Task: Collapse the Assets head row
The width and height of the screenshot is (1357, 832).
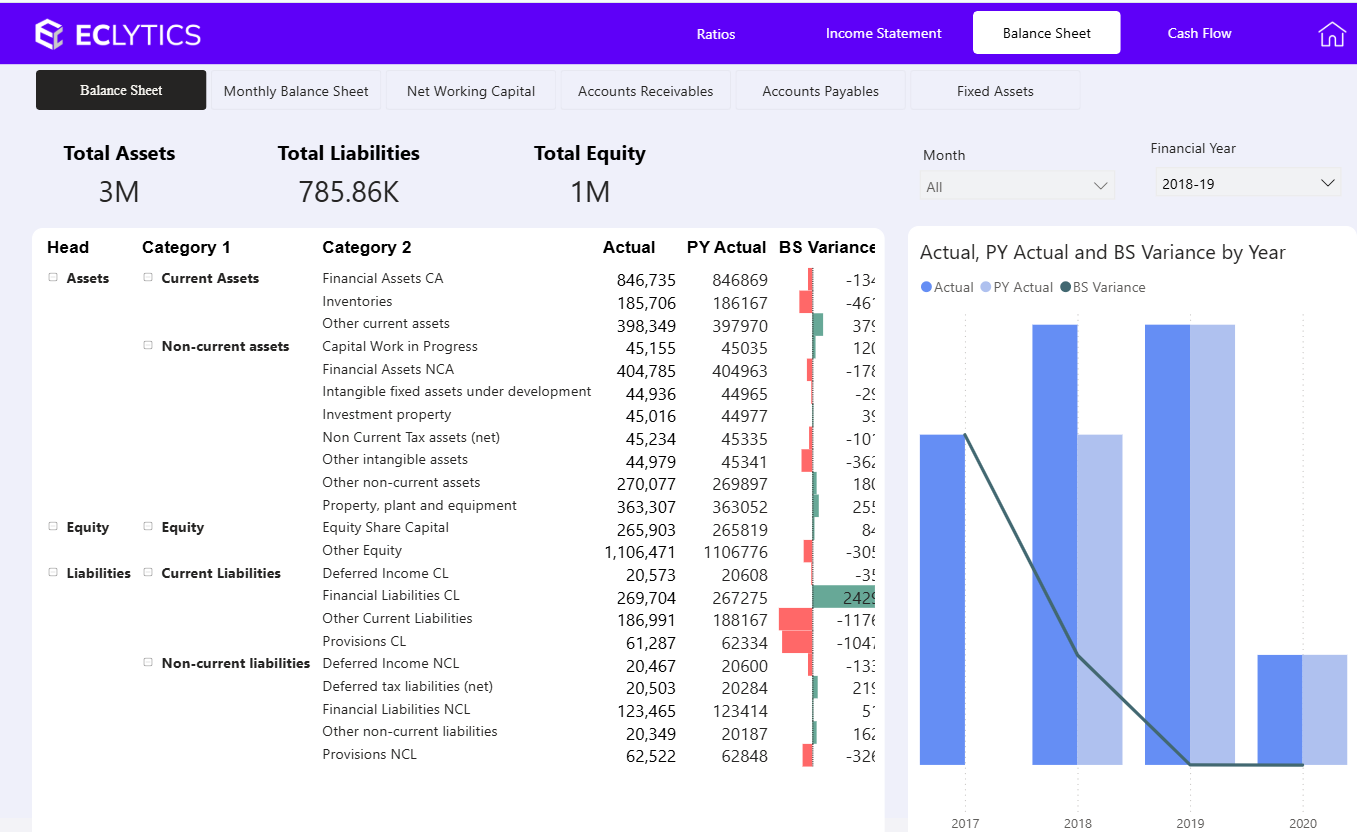Action: click(54, 278)
